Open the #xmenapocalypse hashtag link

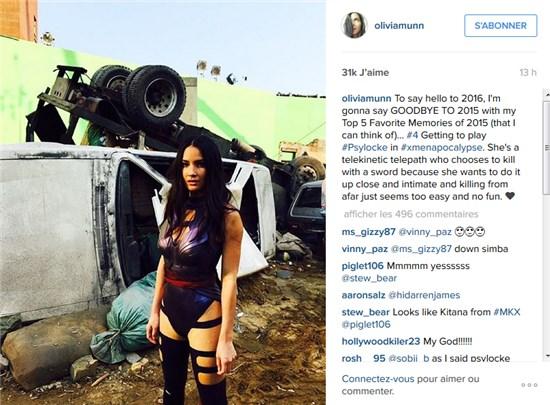(x=441, y=148)
